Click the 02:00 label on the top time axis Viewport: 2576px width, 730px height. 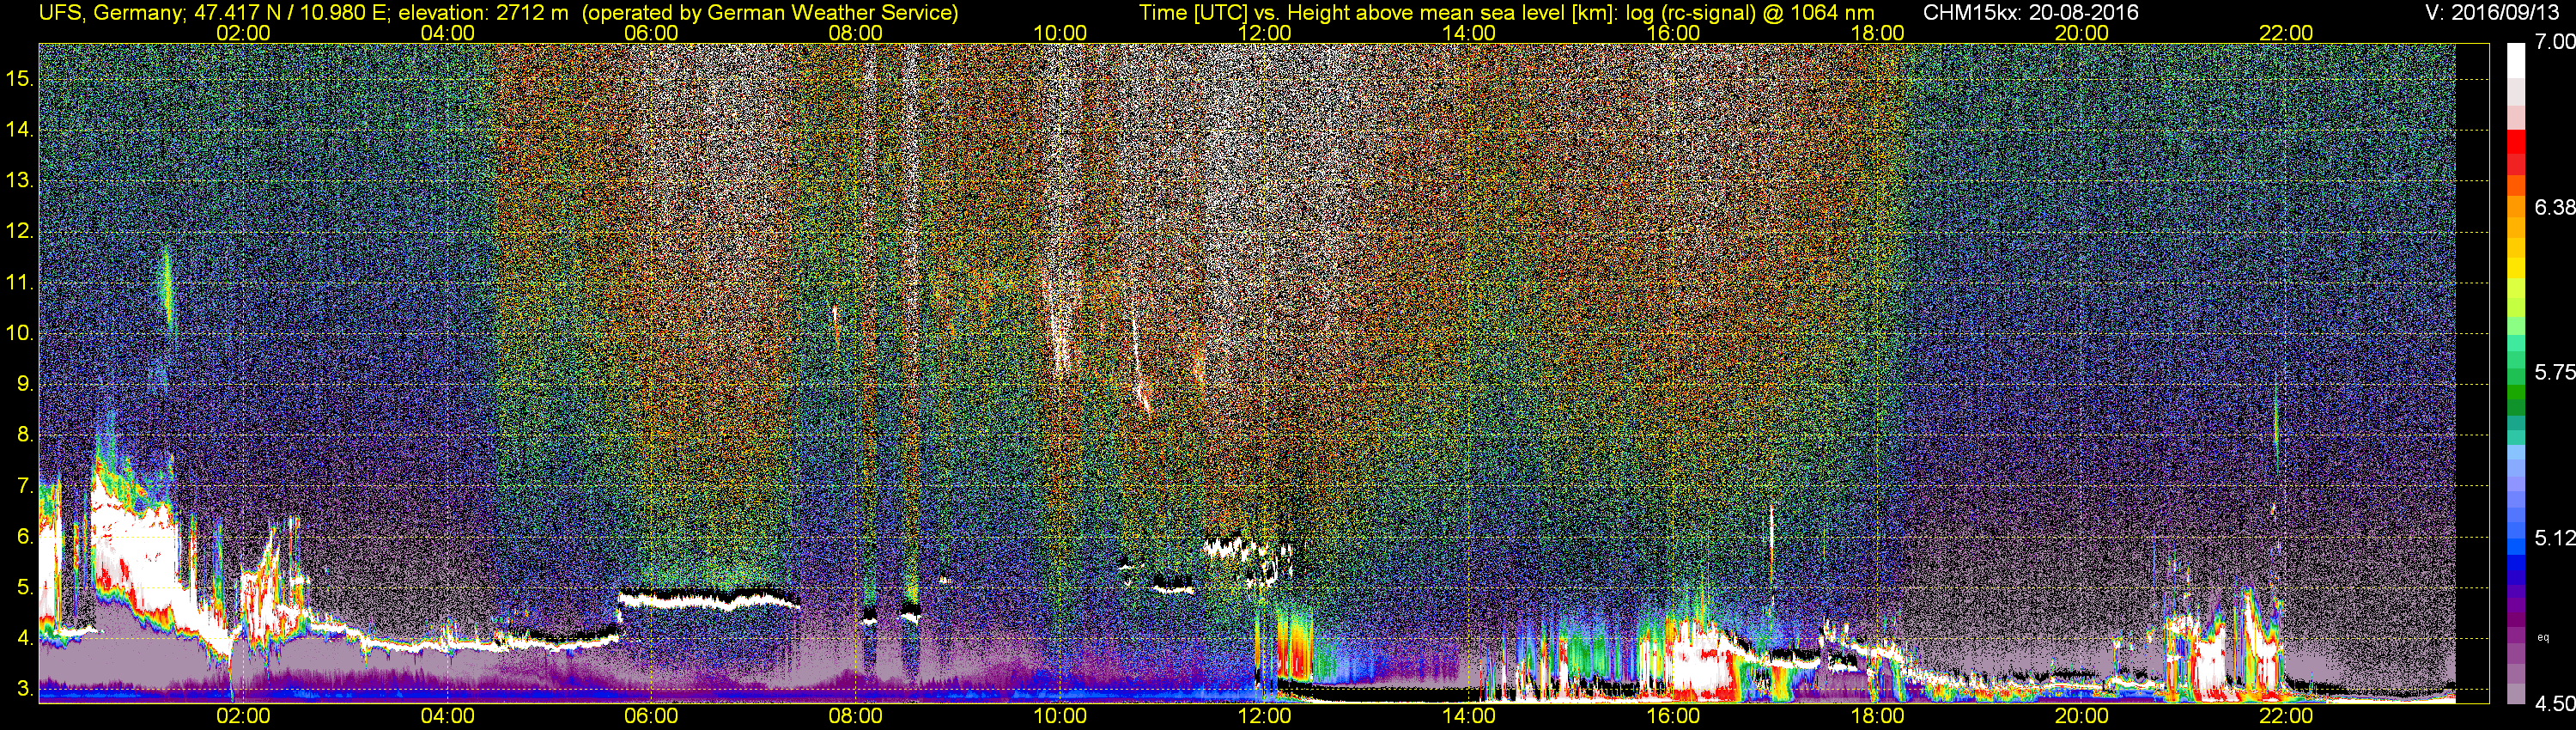243,33
